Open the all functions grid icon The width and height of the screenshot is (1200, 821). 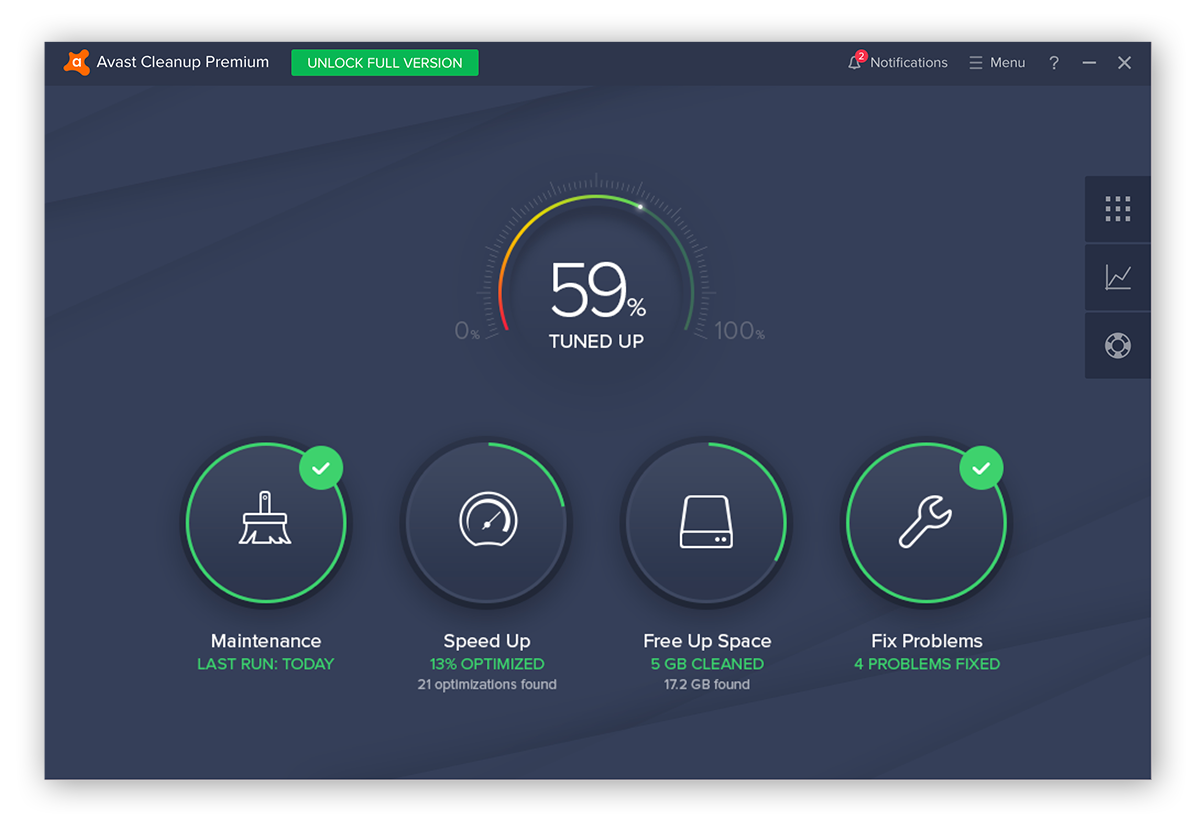(x=1118, y=209)
